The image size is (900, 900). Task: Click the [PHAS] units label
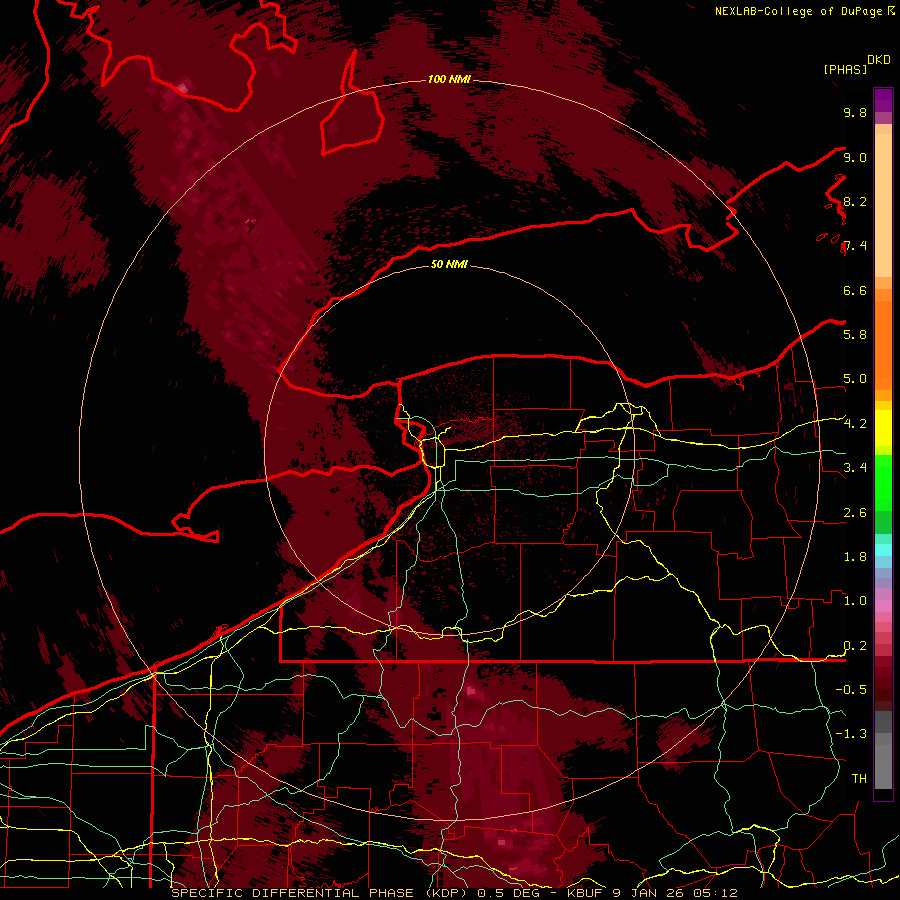(845, 69)
